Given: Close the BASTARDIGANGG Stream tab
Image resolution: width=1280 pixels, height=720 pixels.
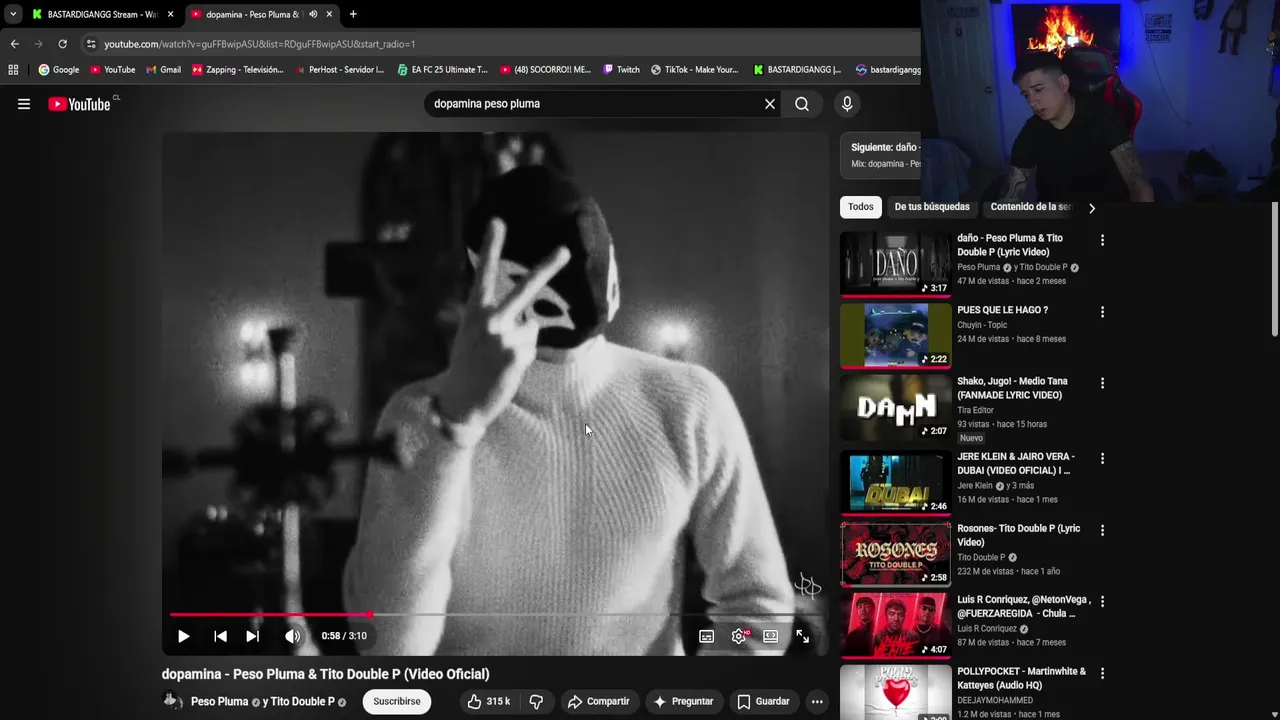Looking at the screenshot, I should 171,14.
